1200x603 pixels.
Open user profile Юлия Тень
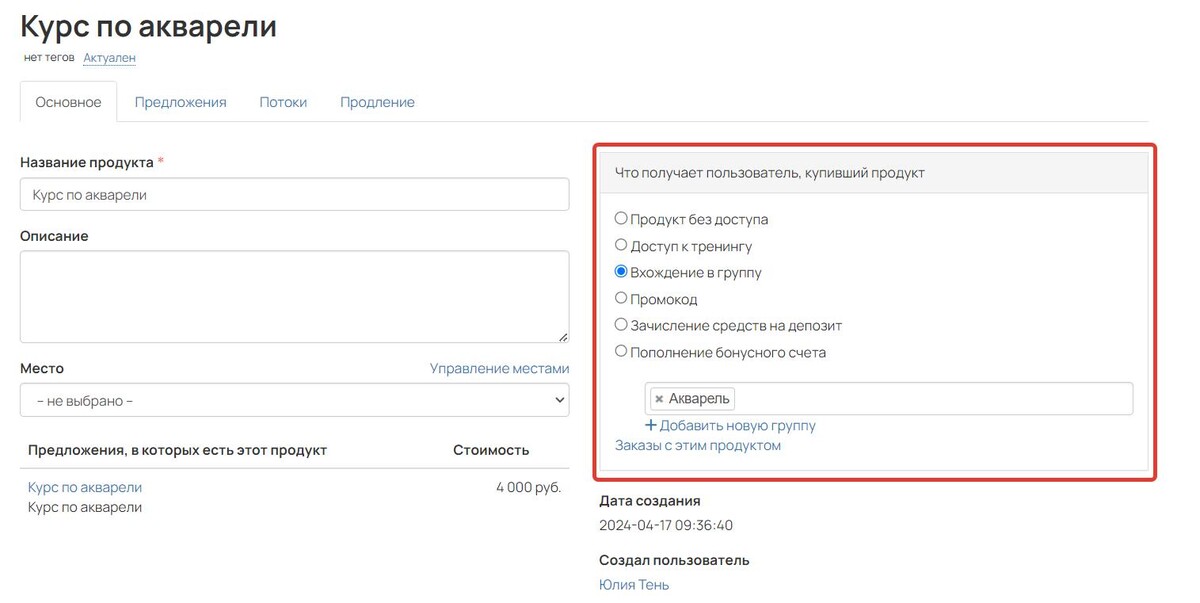[634, 585]
